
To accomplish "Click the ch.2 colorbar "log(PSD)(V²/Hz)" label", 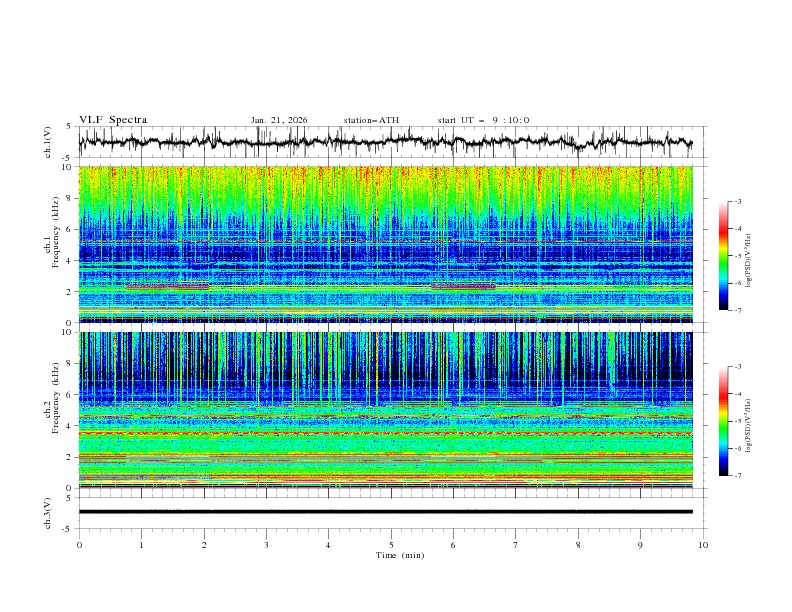I will pos(749,426).
